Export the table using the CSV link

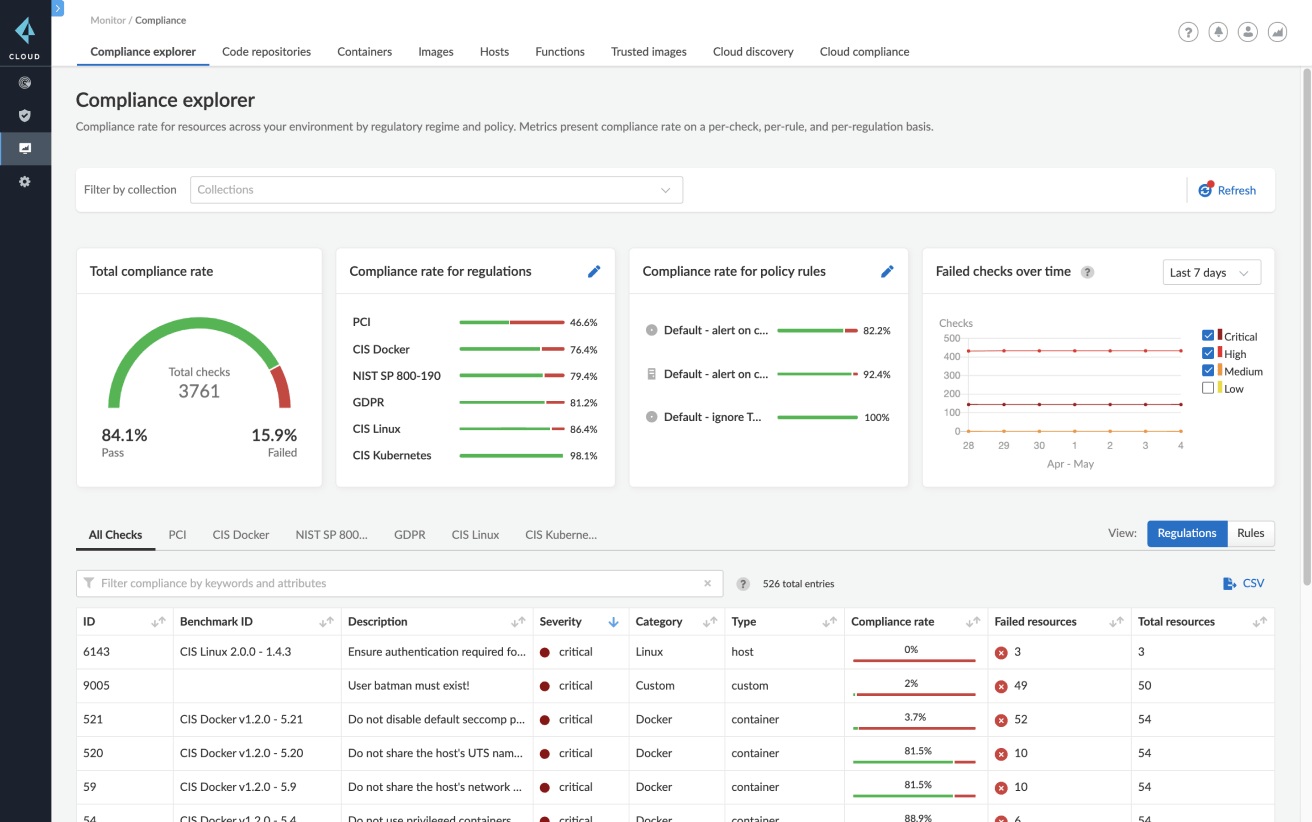[1243, 582]
